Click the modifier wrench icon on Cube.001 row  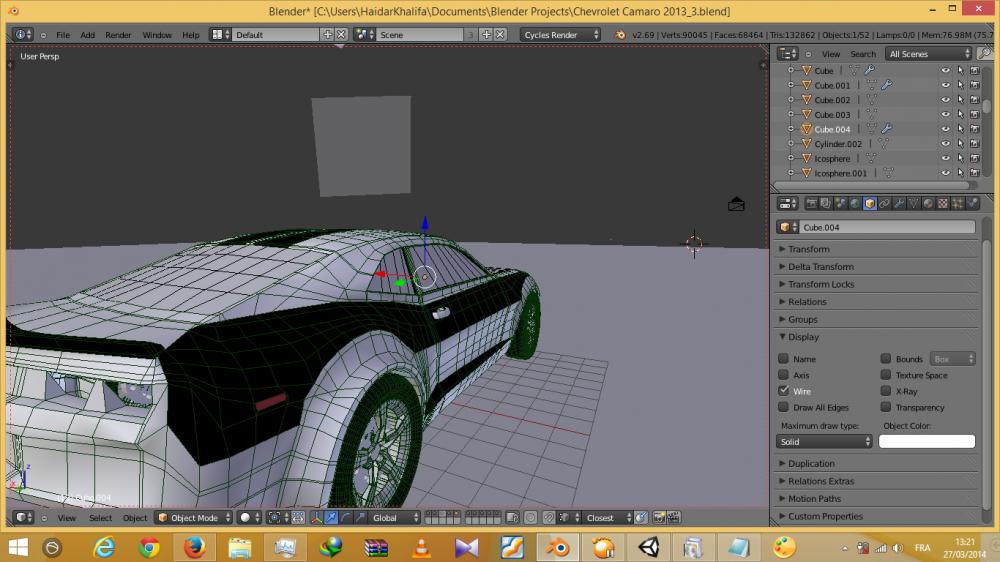click(887, 85)
